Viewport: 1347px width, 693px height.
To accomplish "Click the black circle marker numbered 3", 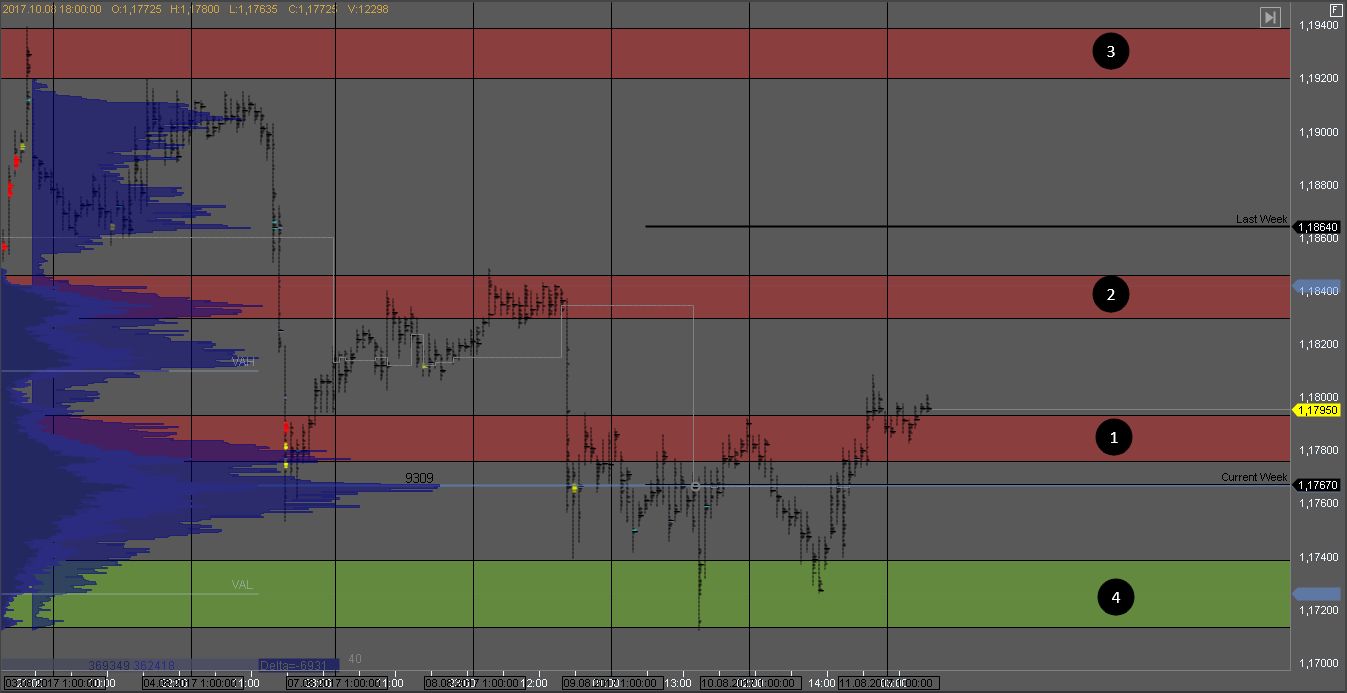I will click(1110, 52).
